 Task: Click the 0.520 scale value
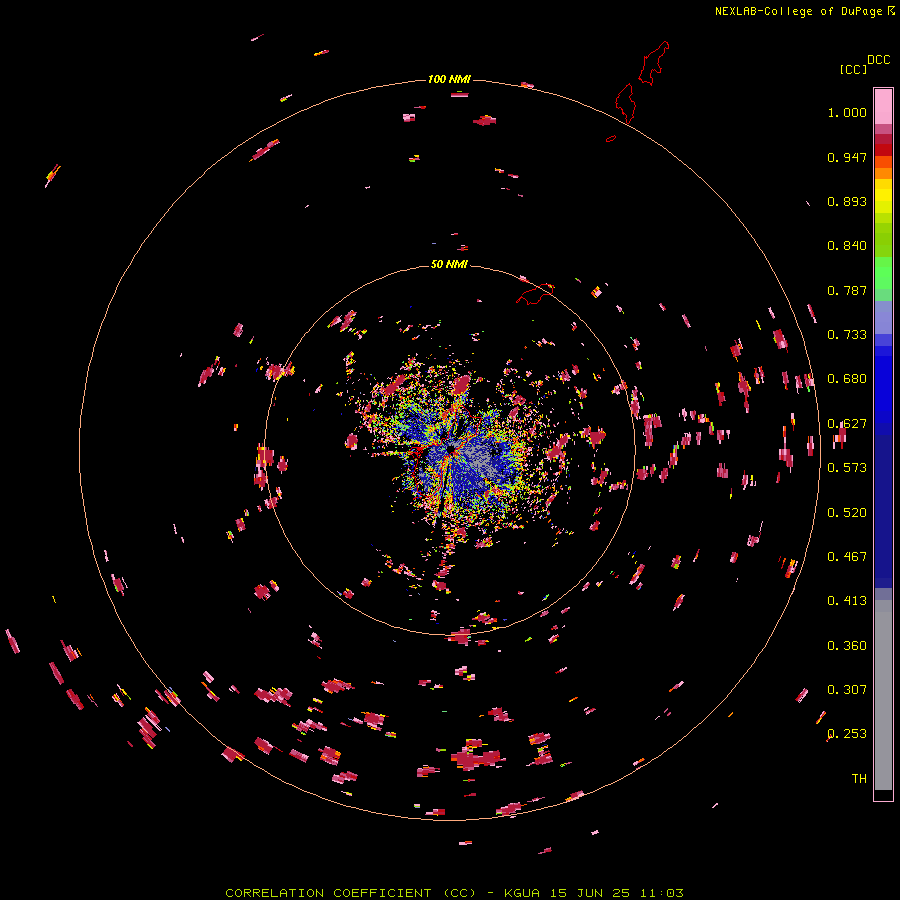coord(847,513)
